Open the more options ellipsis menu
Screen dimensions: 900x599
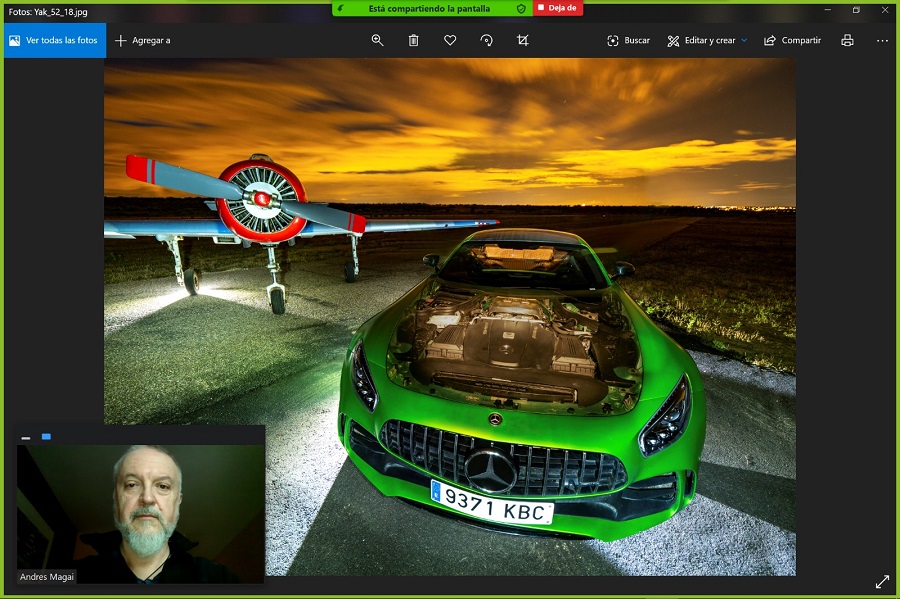tap(882, 40)
